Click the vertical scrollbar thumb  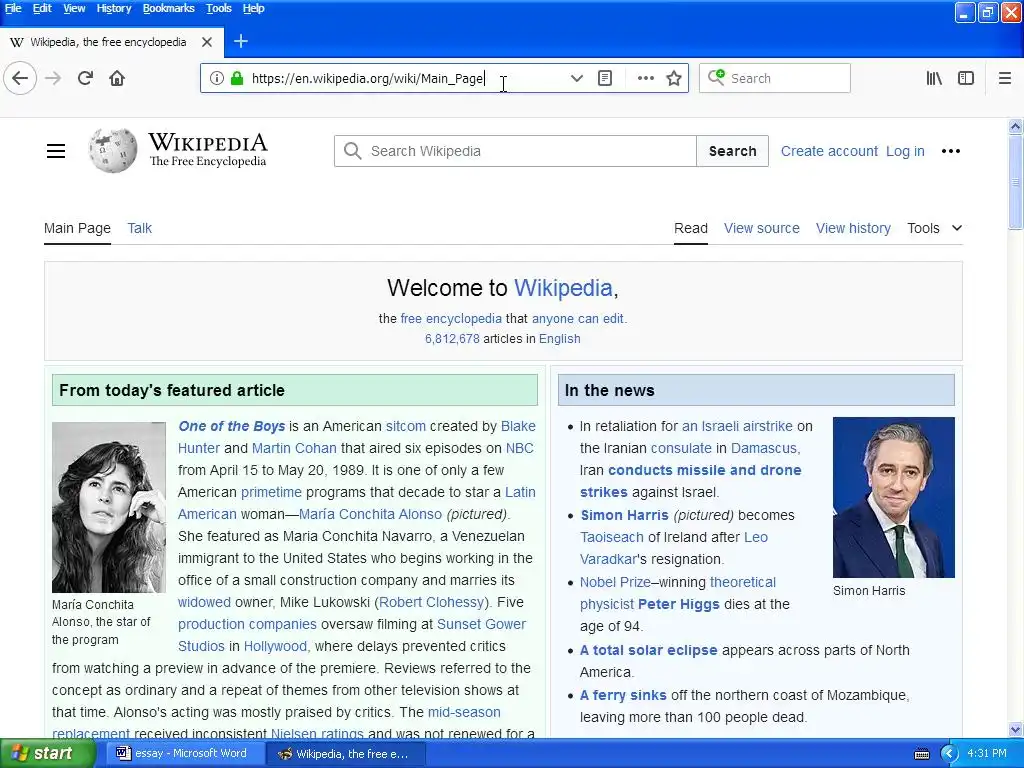[1015, 182]
